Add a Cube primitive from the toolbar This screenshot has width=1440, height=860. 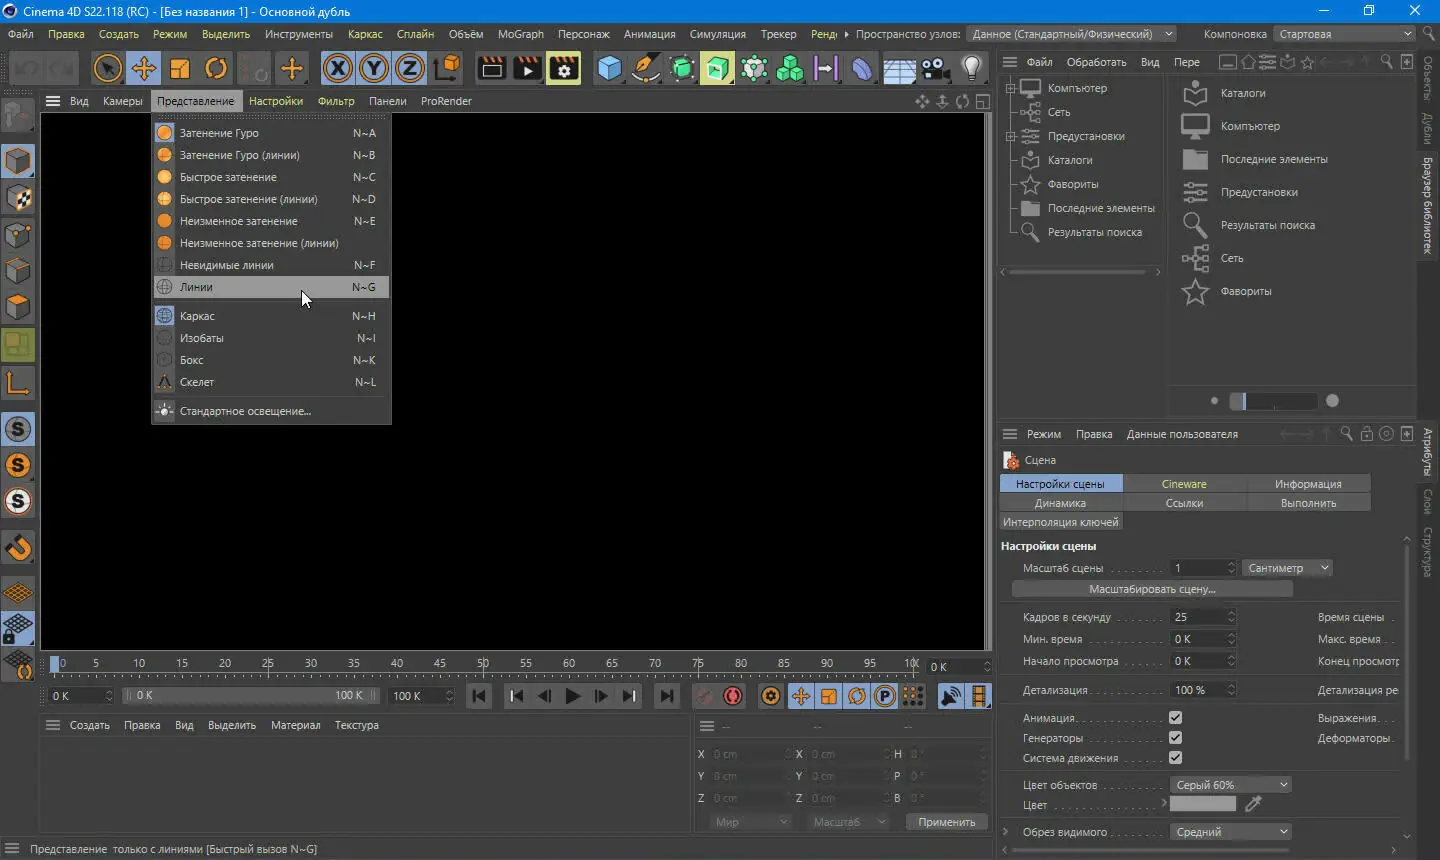609,68
